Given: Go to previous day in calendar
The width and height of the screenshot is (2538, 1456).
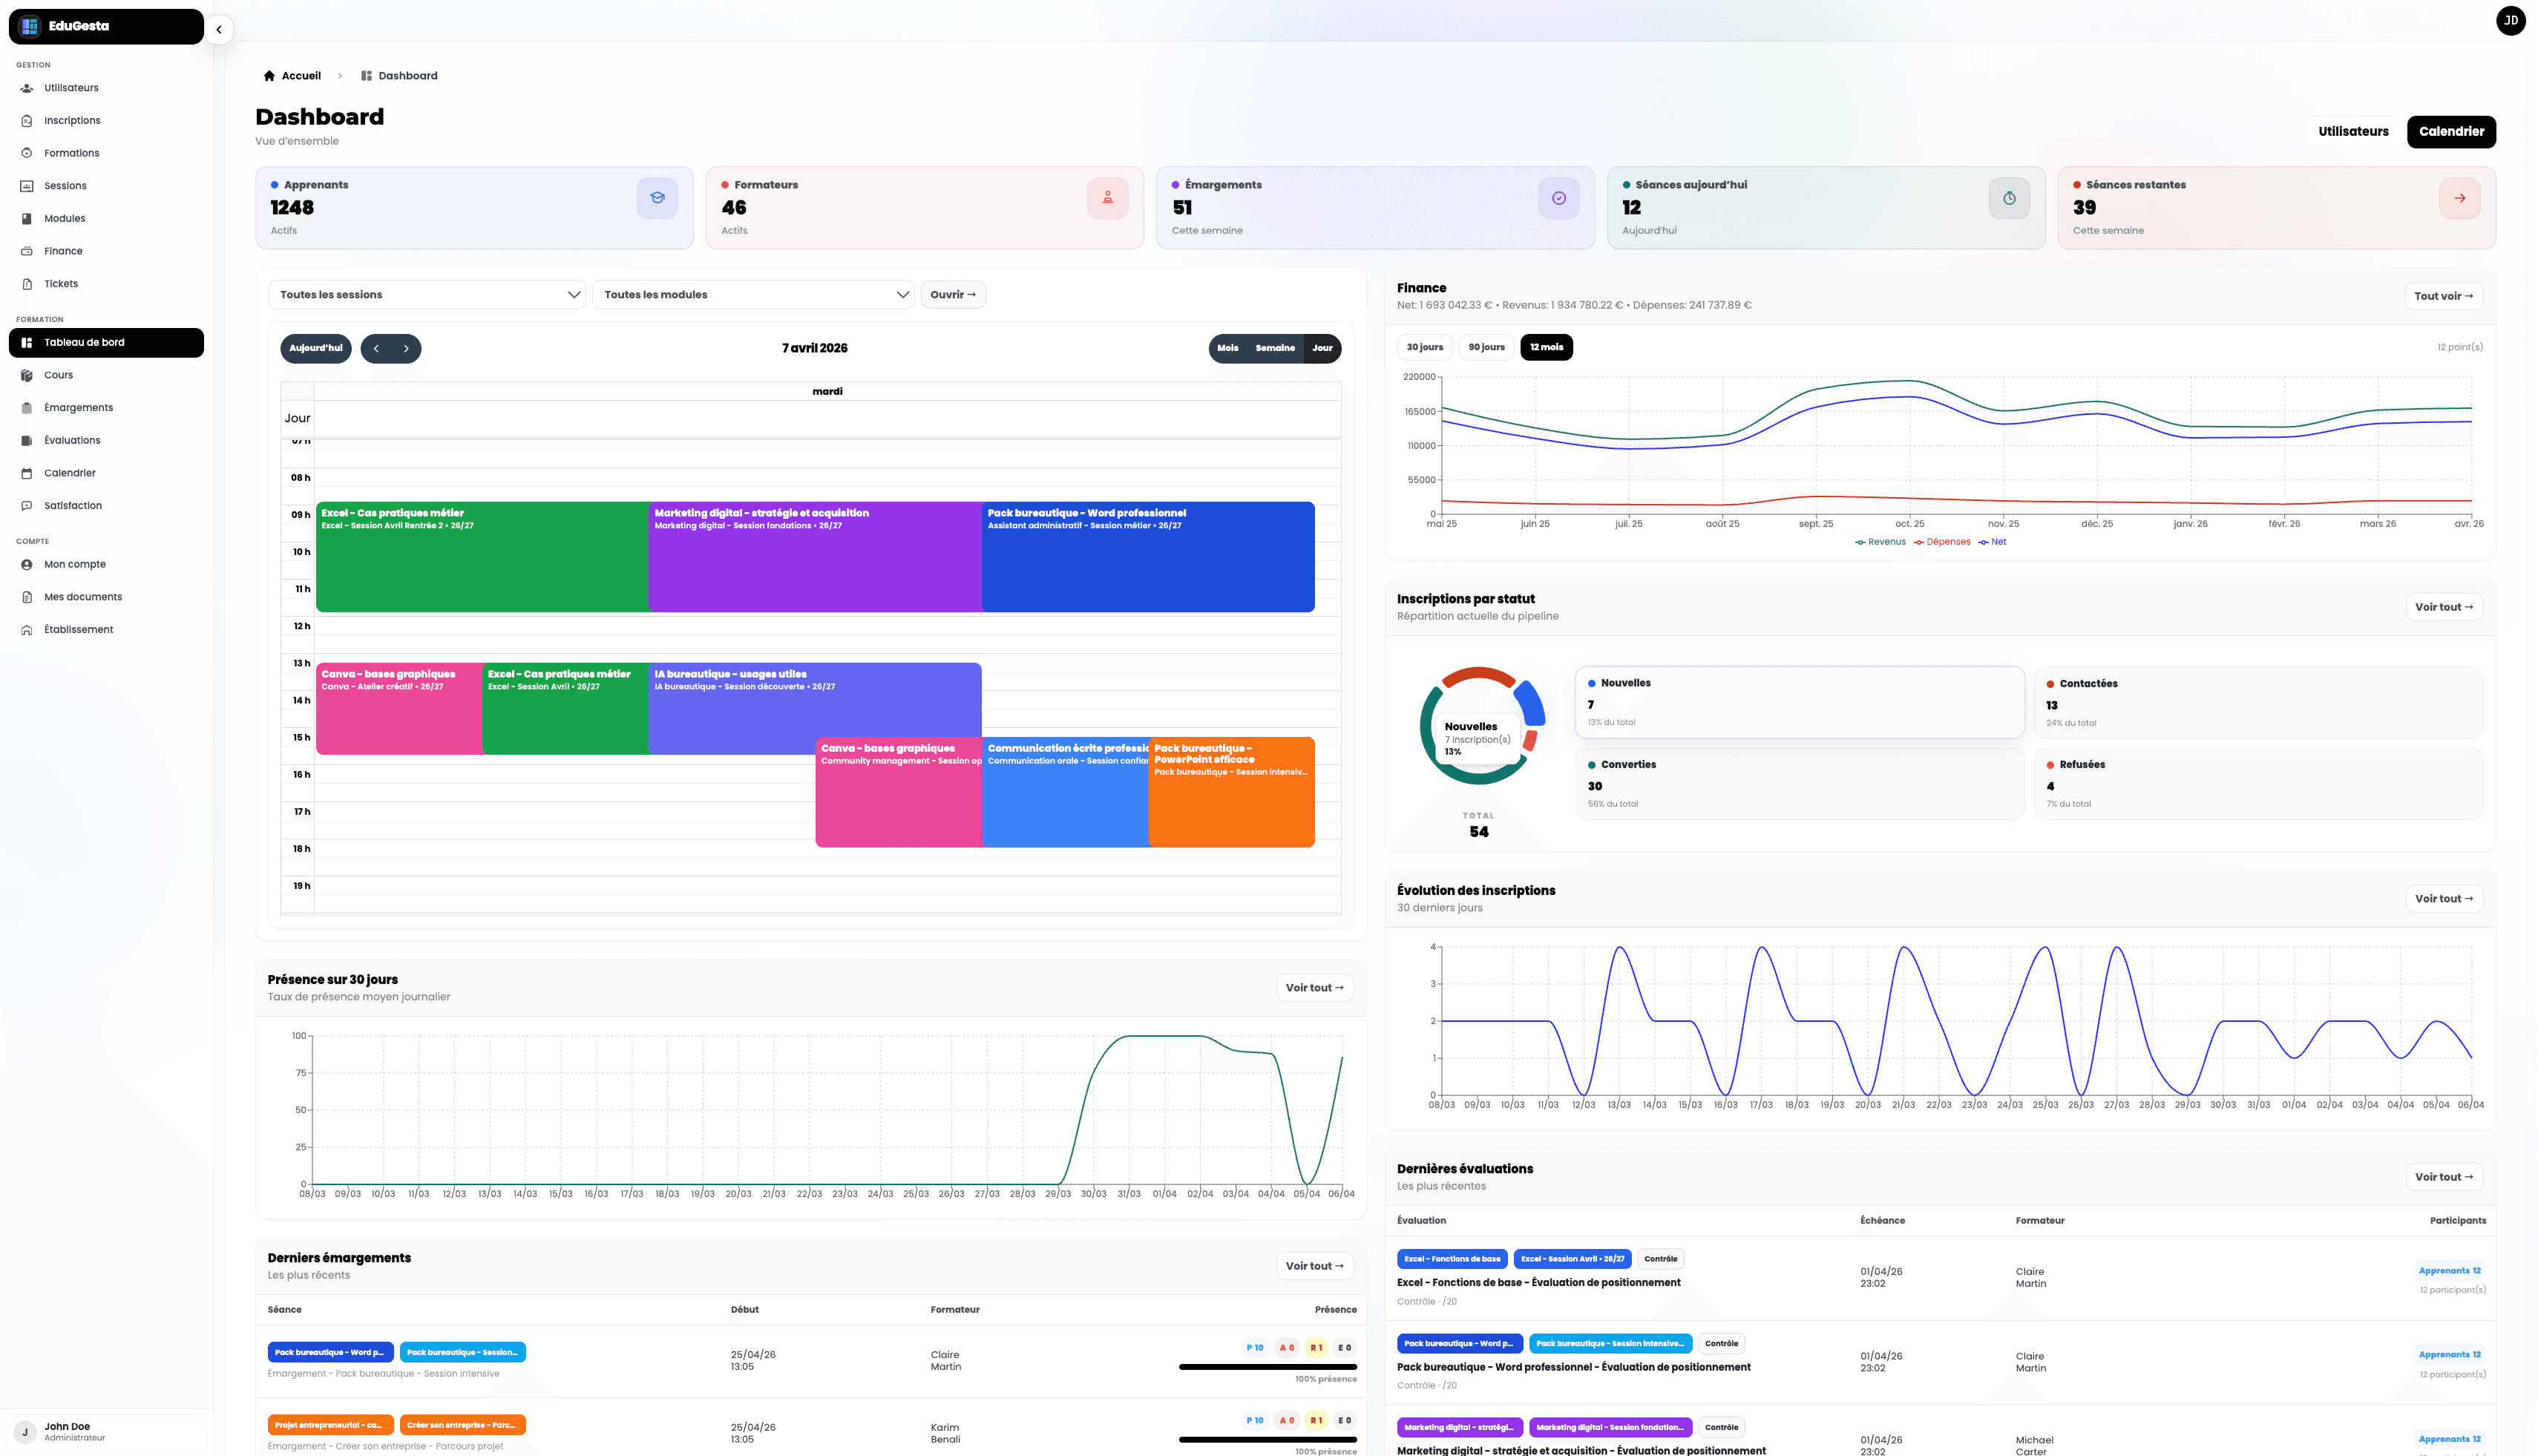Looking at the screenshot, I should click(376, 349).
